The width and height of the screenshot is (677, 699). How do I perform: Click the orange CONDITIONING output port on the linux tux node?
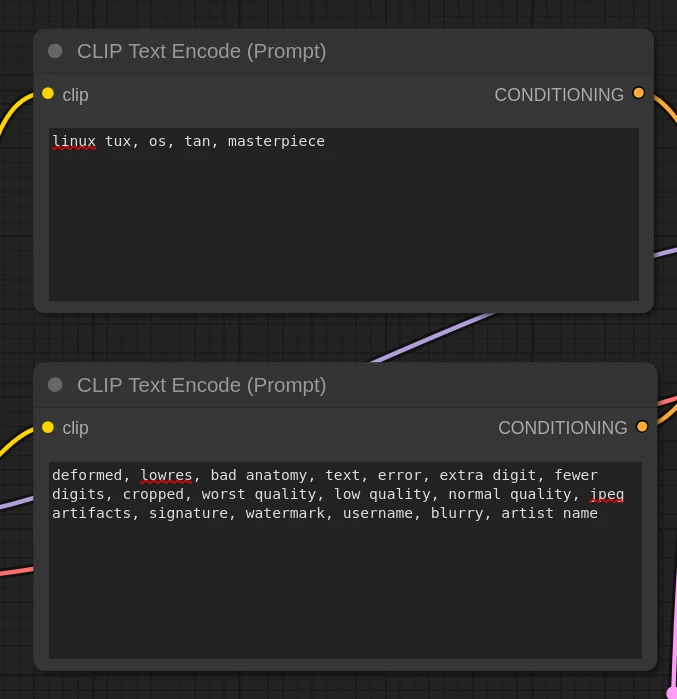(x=639, y=94)
